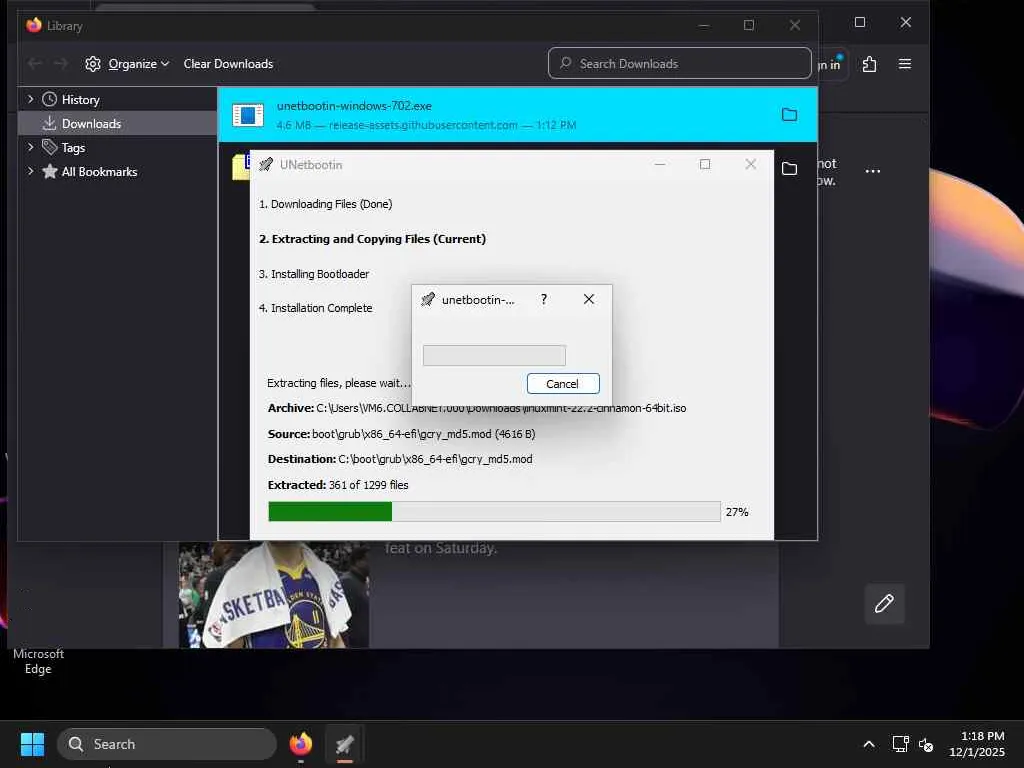Expand the Organize dropdown arrow

(x=165, y=64)
